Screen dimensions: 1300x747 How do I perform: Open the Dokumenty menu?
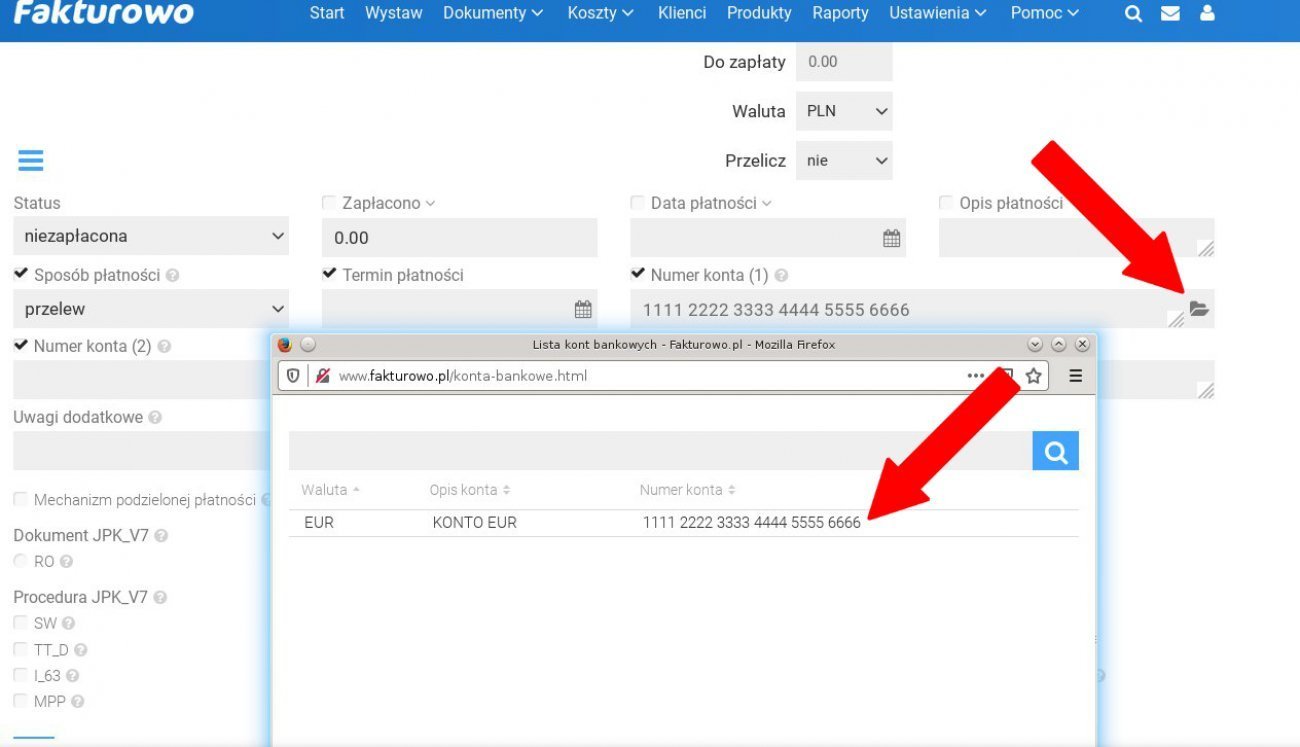pos(492,14)
